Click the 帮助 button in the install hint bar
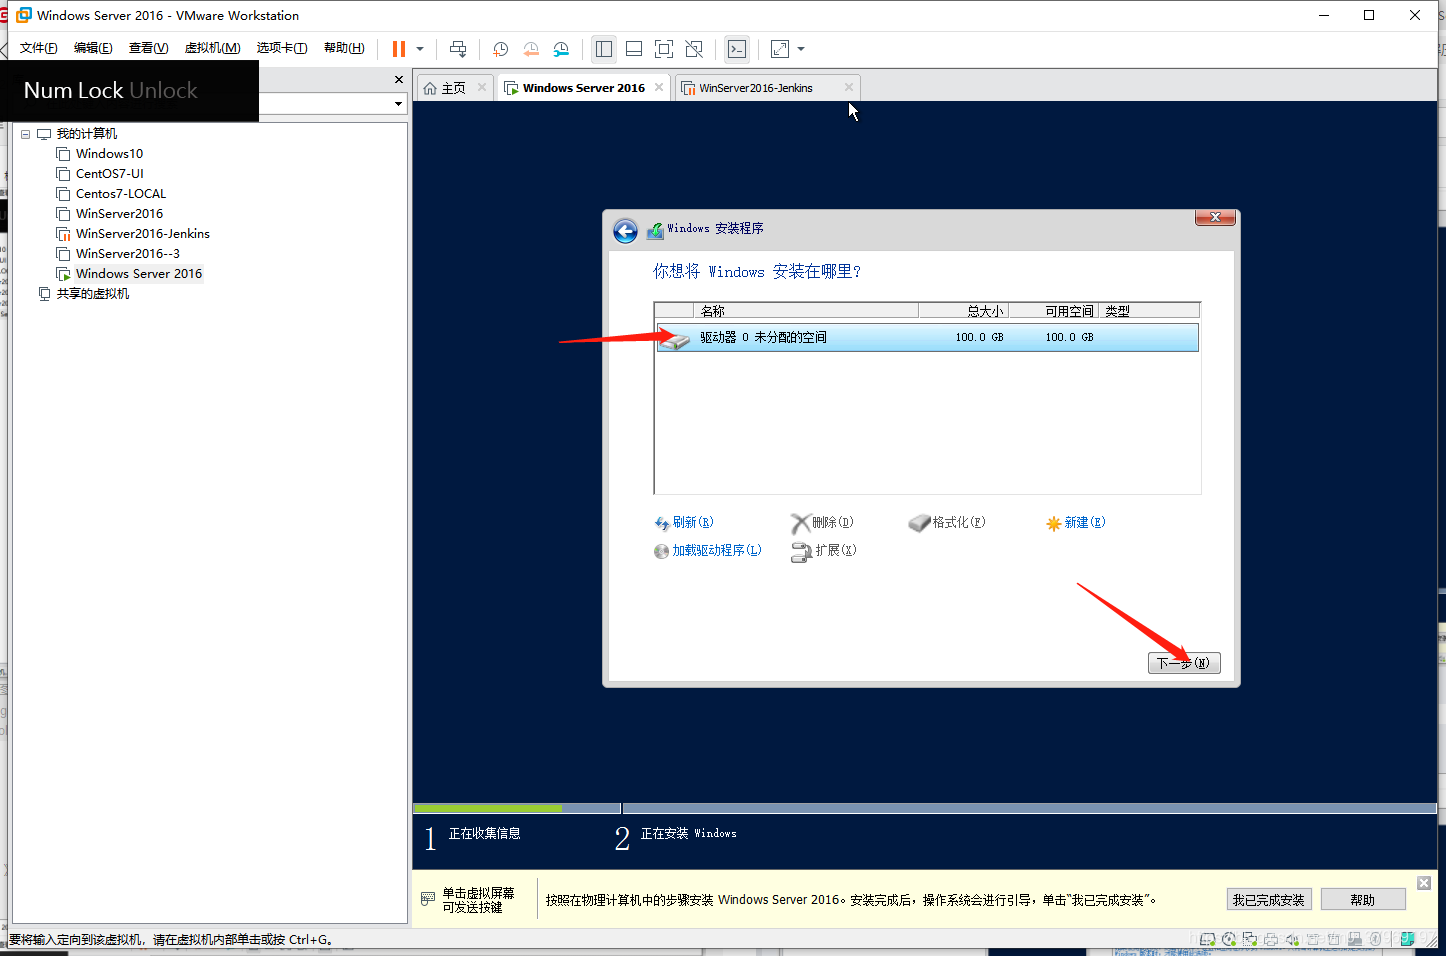Screen dimensions: 1446x956 click(1363, 899)
